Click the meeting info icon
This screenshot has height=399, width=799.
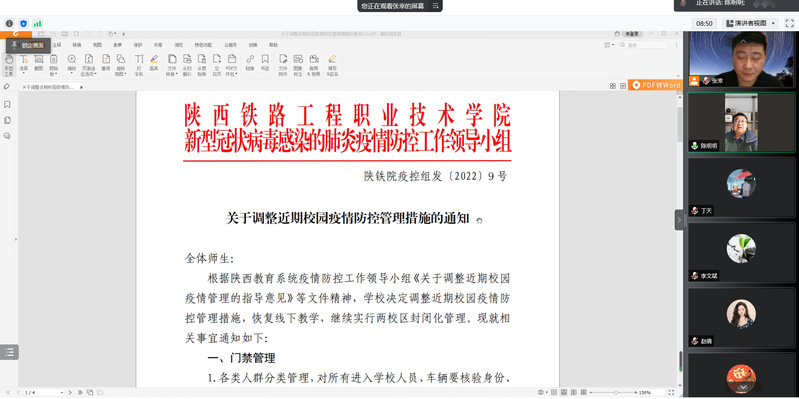[9, 23]
